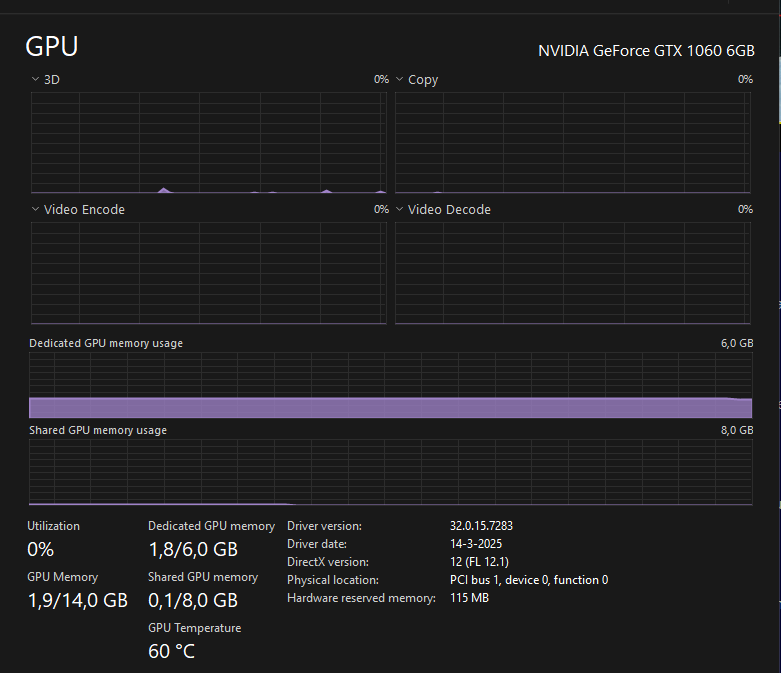Click the driver date value 14-3-2025
The width and height of the screenshot is (781, 673).
point(476,544)
